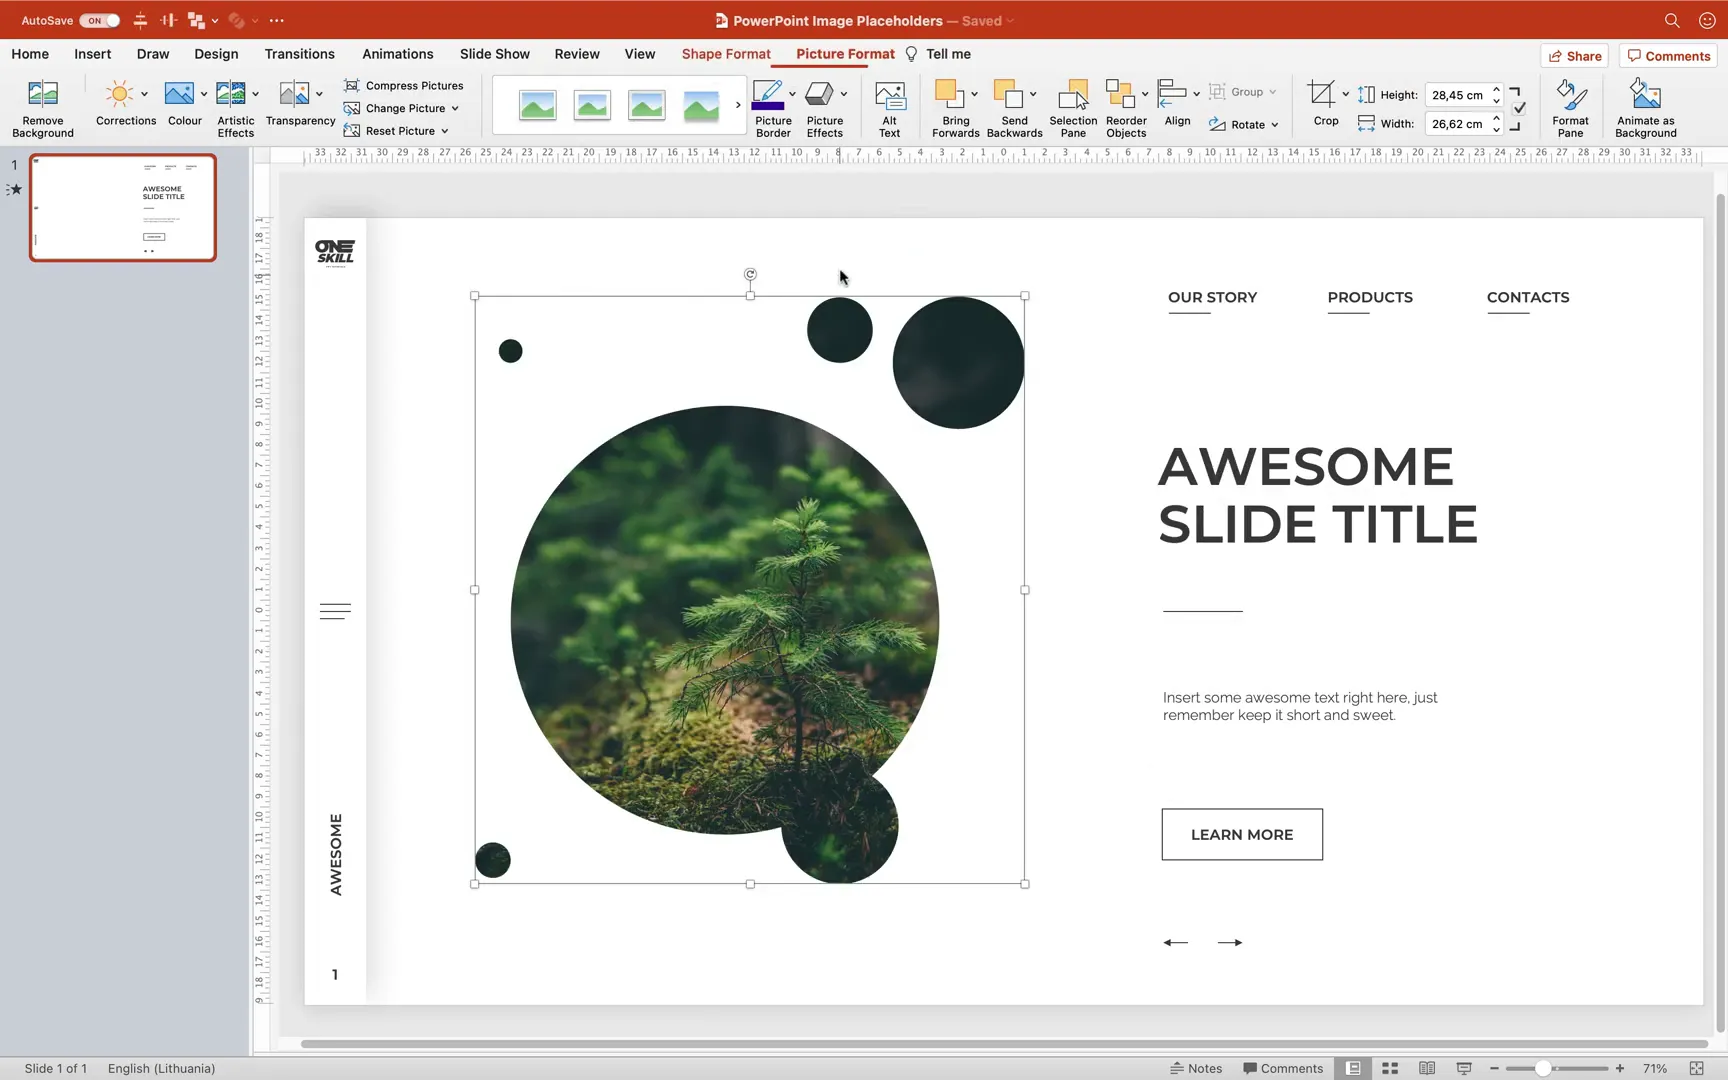Click Compress Pictures
Viewport: 1728px width, 1080px height.
tap(404, 85)
